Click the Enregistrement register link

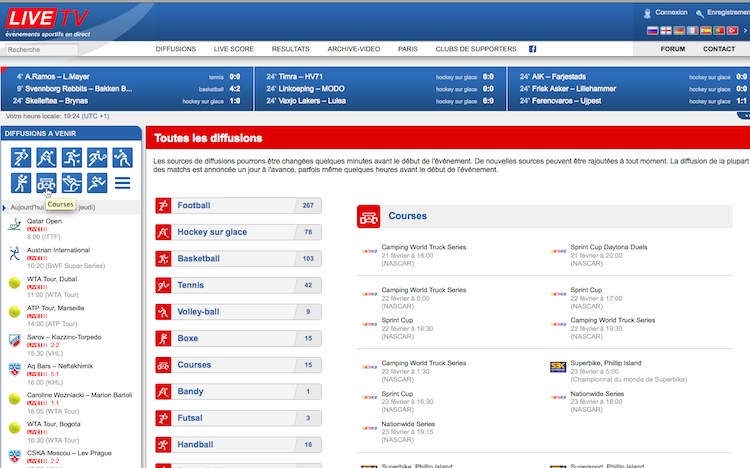tap(728, 12)
